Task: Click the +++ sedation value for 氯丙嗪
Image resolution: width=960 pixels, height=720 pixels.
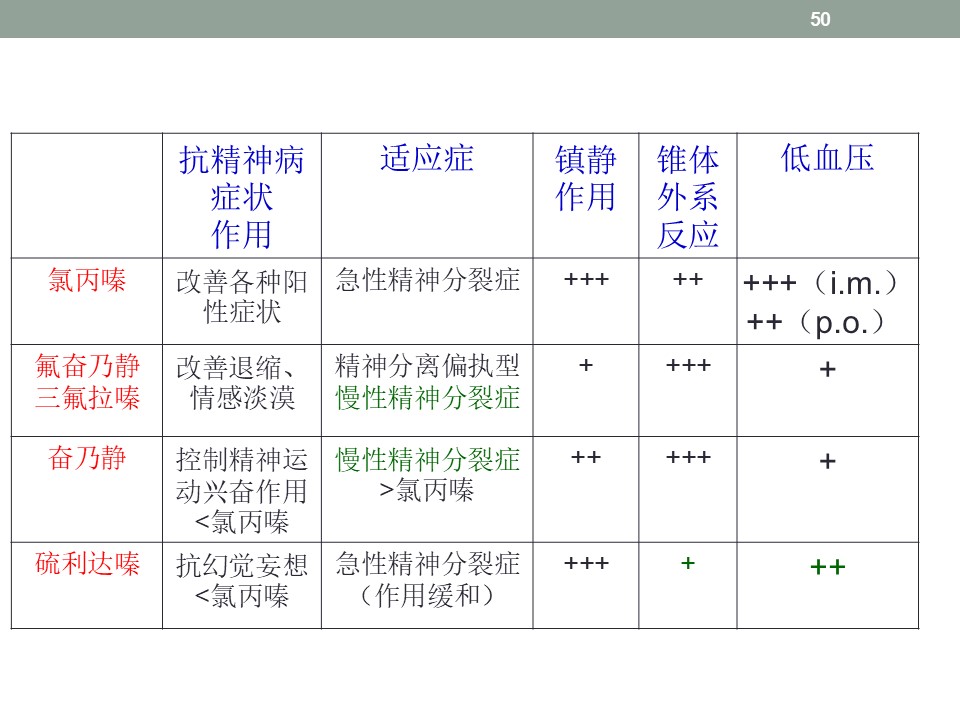Action: click(x=586, y=279)
